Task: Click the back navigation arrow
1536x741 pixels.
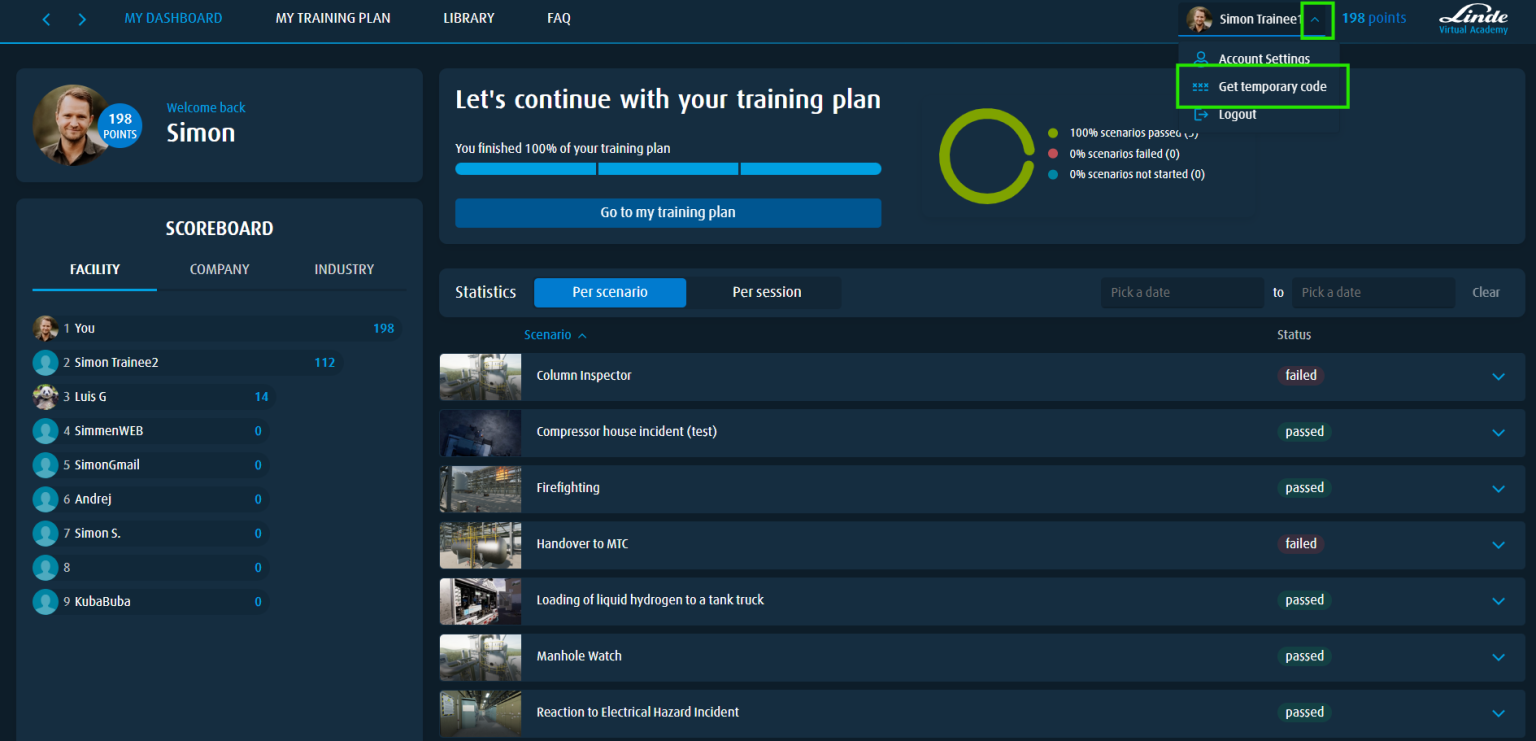Action: tap(46, 18)
